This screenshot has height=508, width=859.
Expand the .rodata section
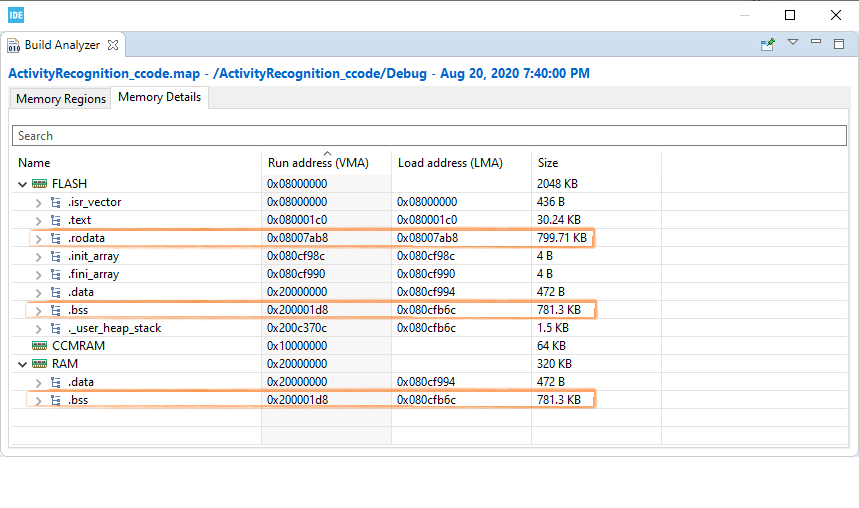(x=39, y=238)
